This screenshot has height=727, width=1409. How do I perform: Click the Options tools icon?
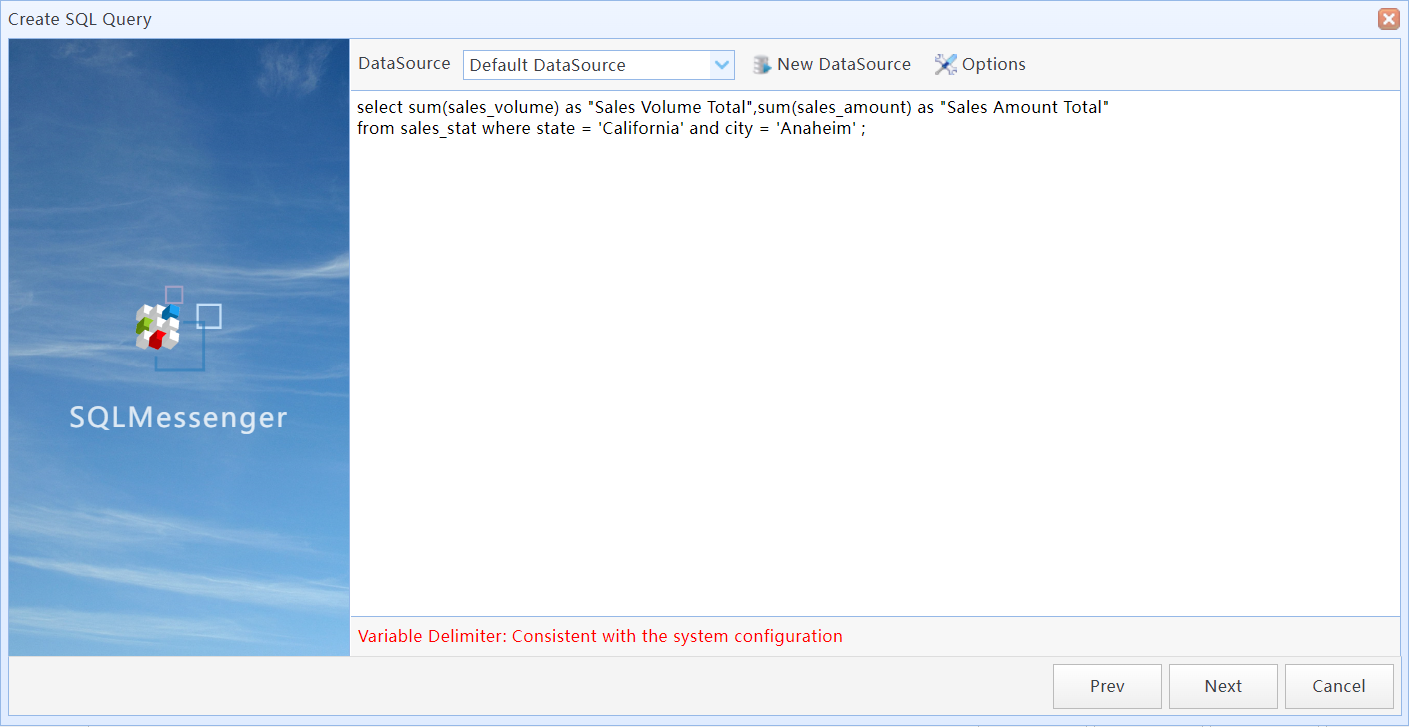coord(945,65)
